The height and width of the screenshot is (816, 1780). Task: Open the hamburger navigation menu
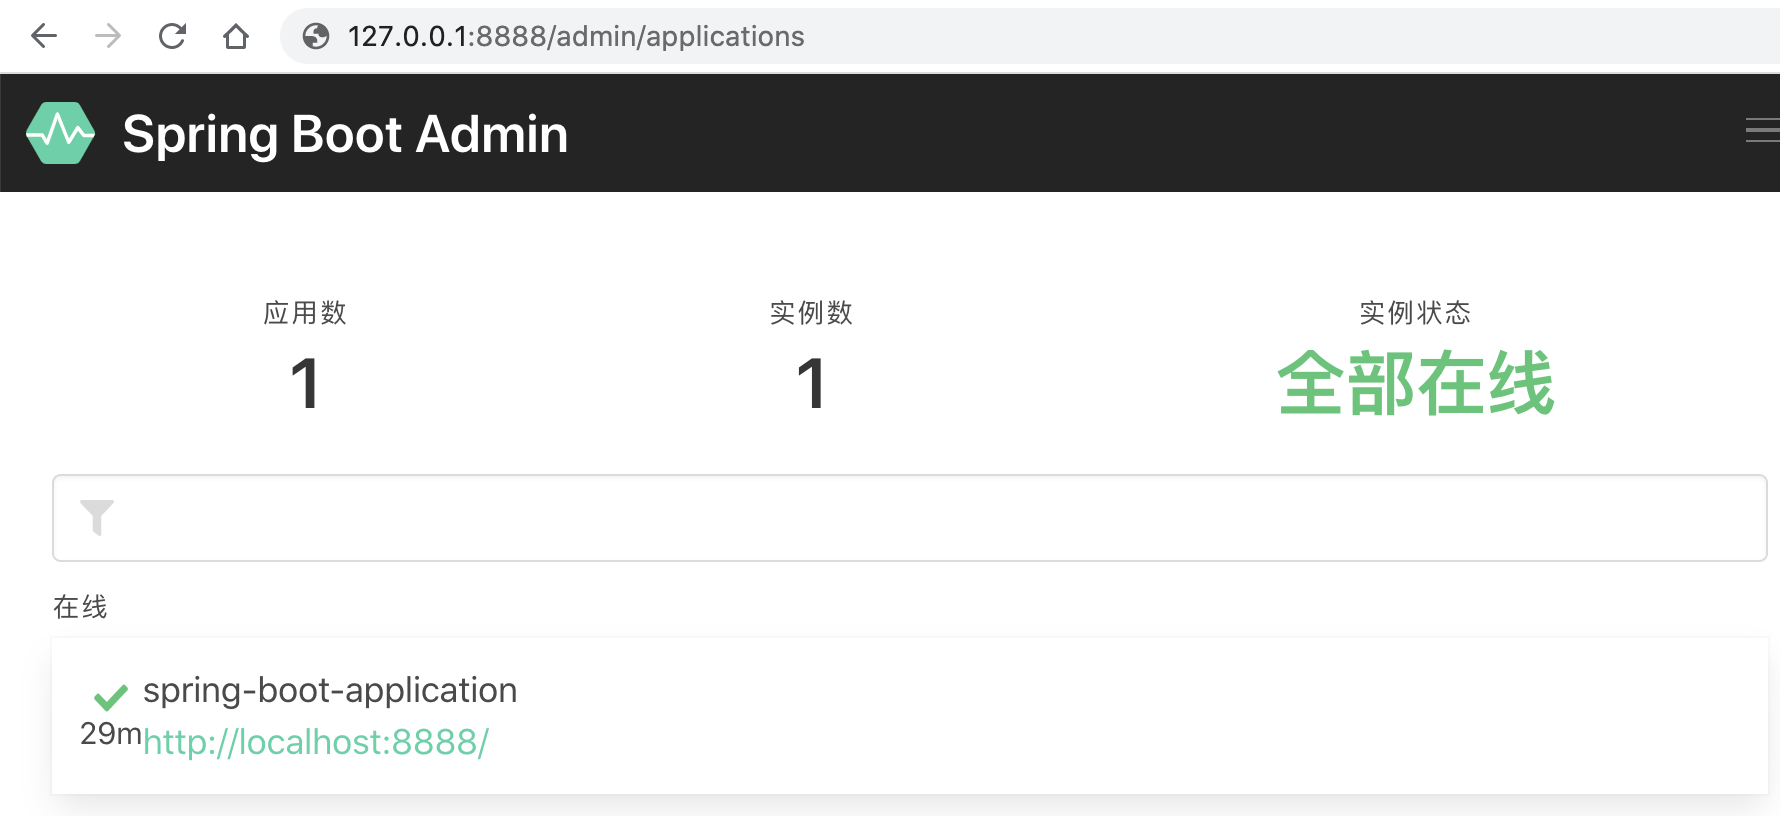(x=1763, y=130)
